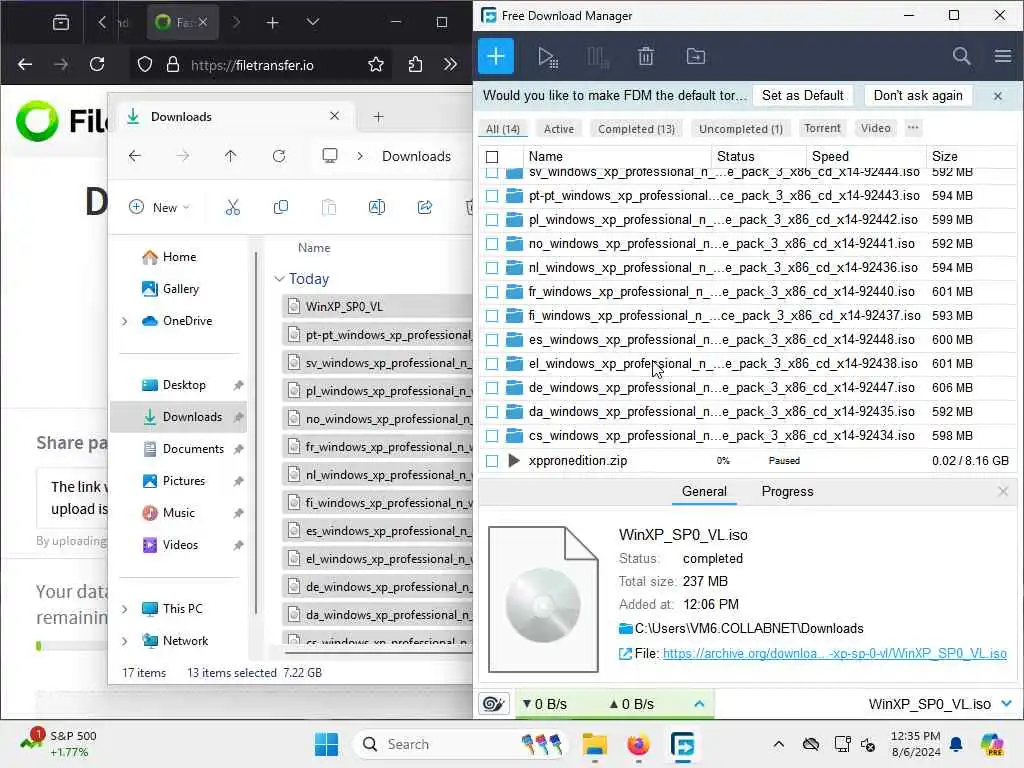1024x768 pixels.
Task: Go back in File Explorer navigation
Action: pyautogui.click(x=135, y=156)
